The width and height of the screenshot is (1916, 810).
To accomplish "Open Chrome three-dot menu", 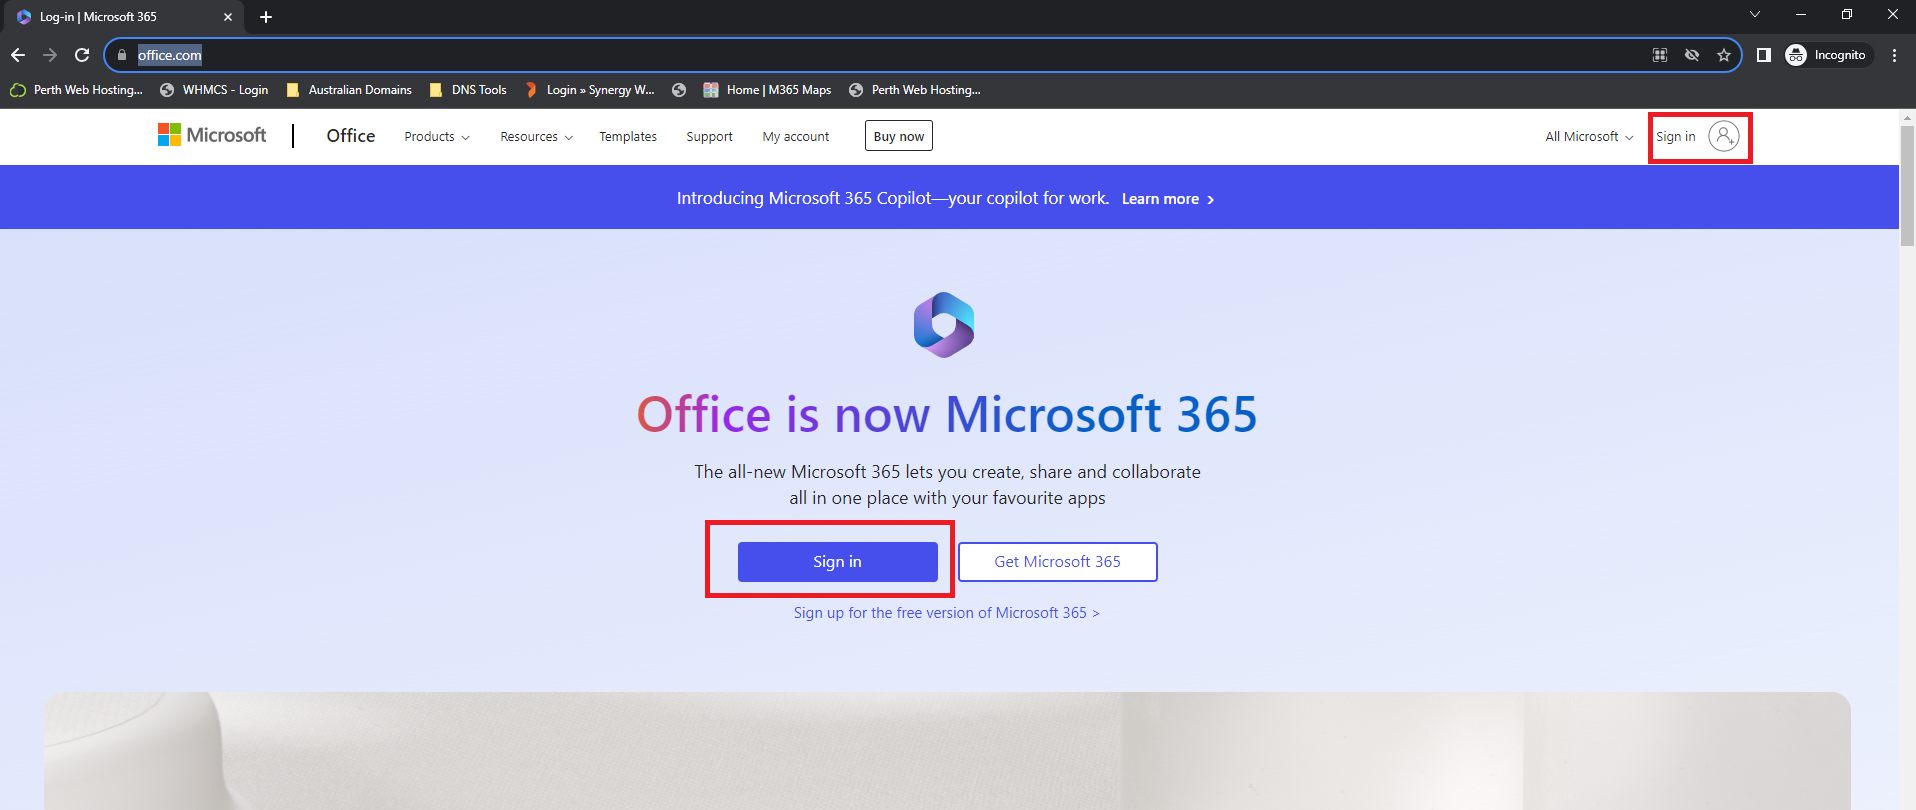I will pos(1894,55).
